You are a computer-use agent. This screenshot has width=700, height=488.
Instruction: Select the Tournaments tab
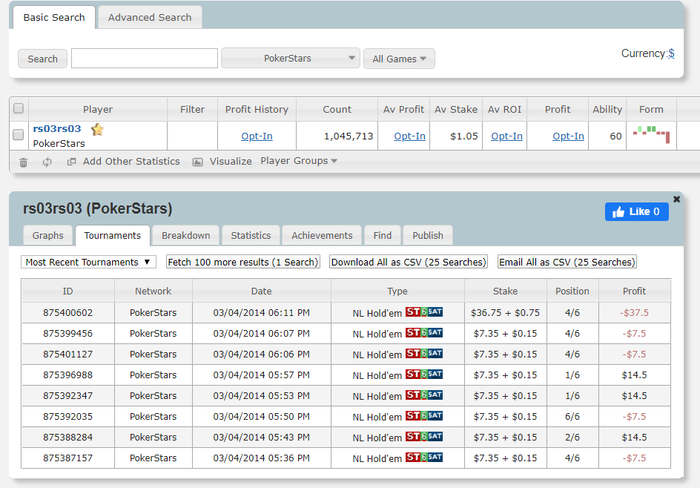[112, 235]
